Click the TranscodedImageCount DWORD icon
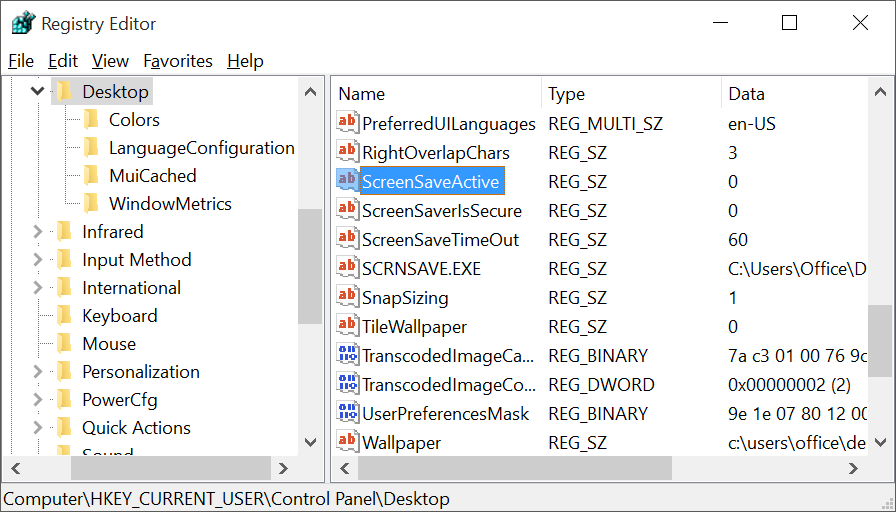896x512 pixels. [347, 383]
